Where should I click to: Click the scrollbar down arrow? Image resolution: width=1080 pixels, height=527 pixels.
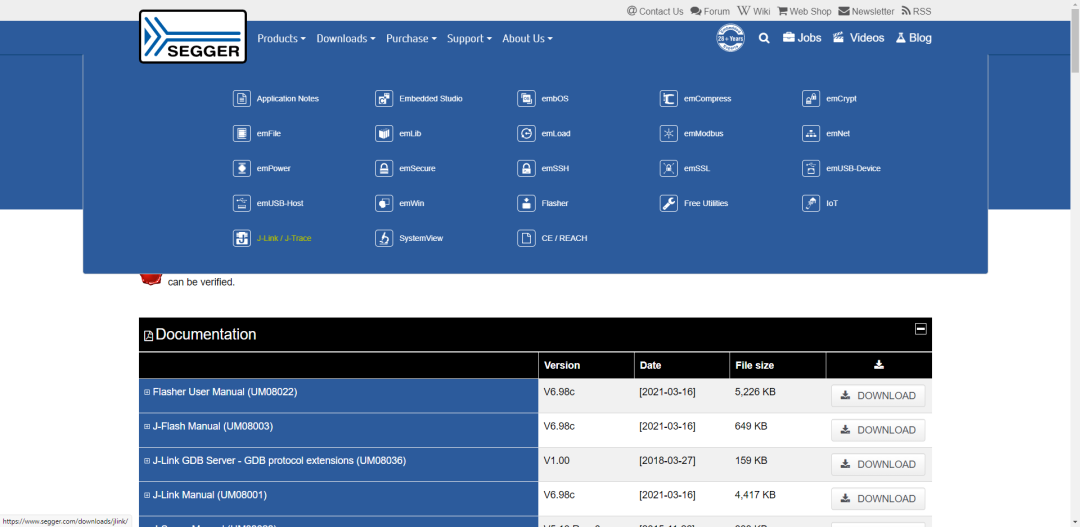1074,521
